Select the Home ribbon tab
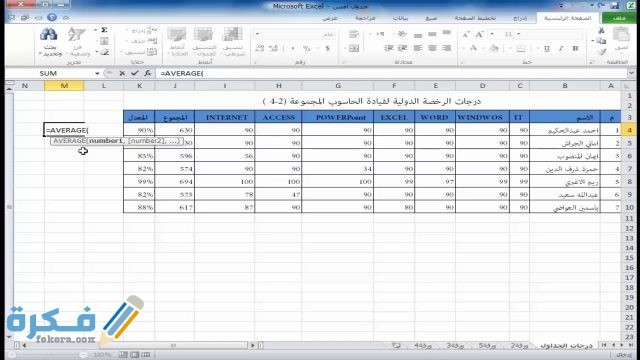The image size is (640, 360). (x=568, y=18)
